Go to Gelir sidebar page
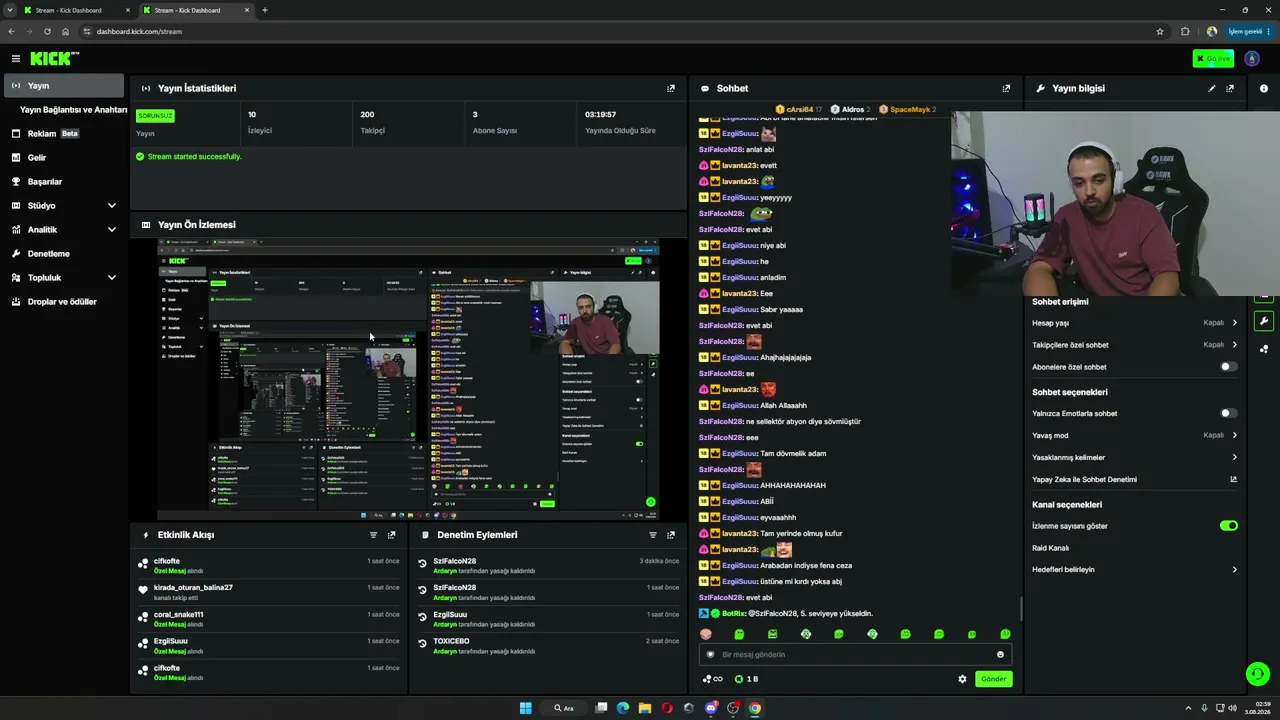The image size is (1280, 720). 65,158
